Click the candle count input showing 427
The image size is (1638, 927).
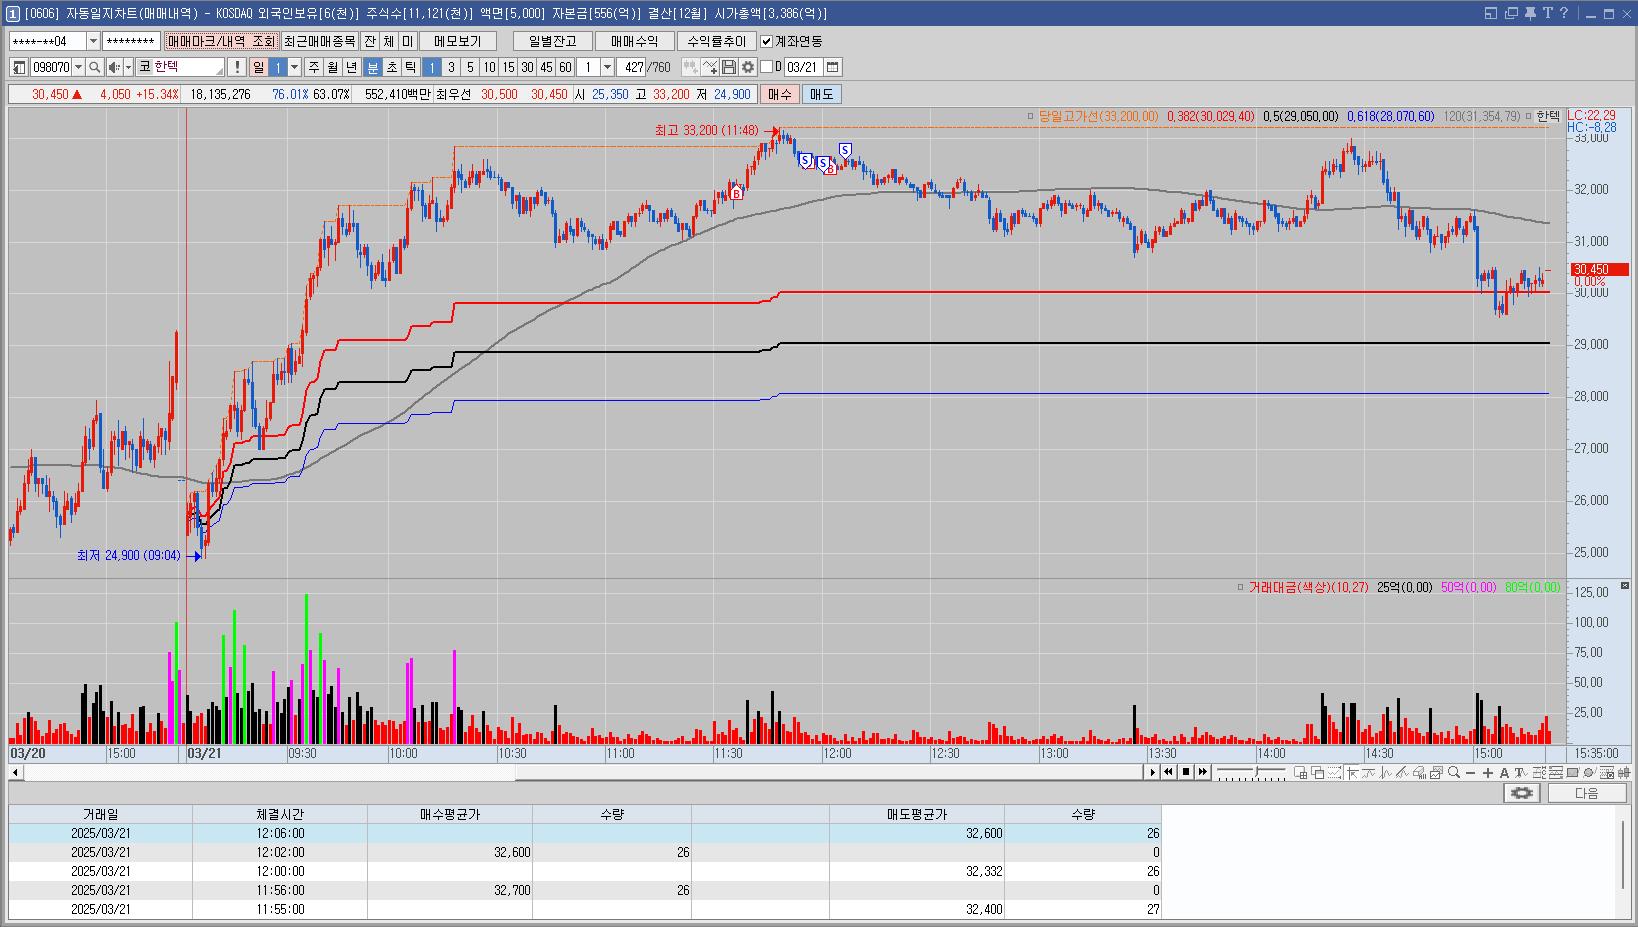click(x=632, y=67)
